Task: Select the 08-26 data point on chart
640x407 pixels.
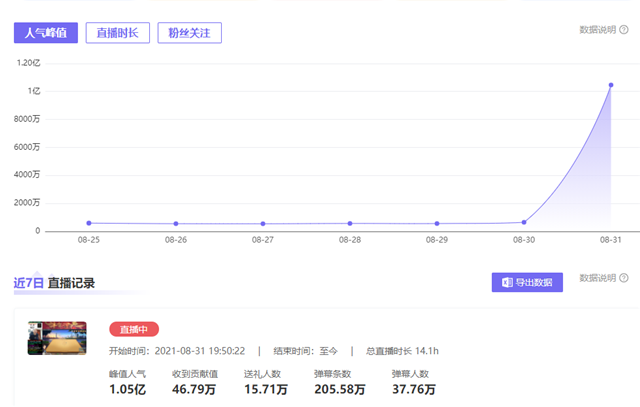Action: 176,224
